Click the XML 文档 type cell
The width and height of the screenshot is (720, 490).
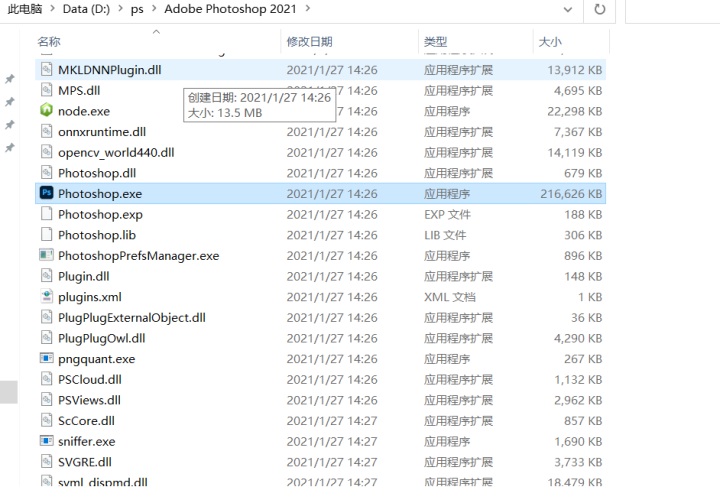pyautogui.click(x=450, y=297)
